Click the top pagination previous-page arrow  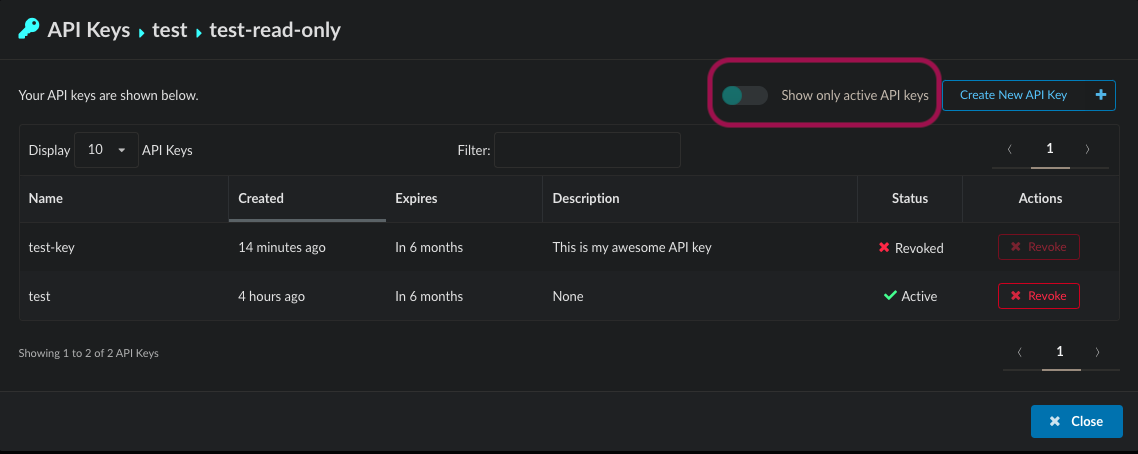(1010, 149)
